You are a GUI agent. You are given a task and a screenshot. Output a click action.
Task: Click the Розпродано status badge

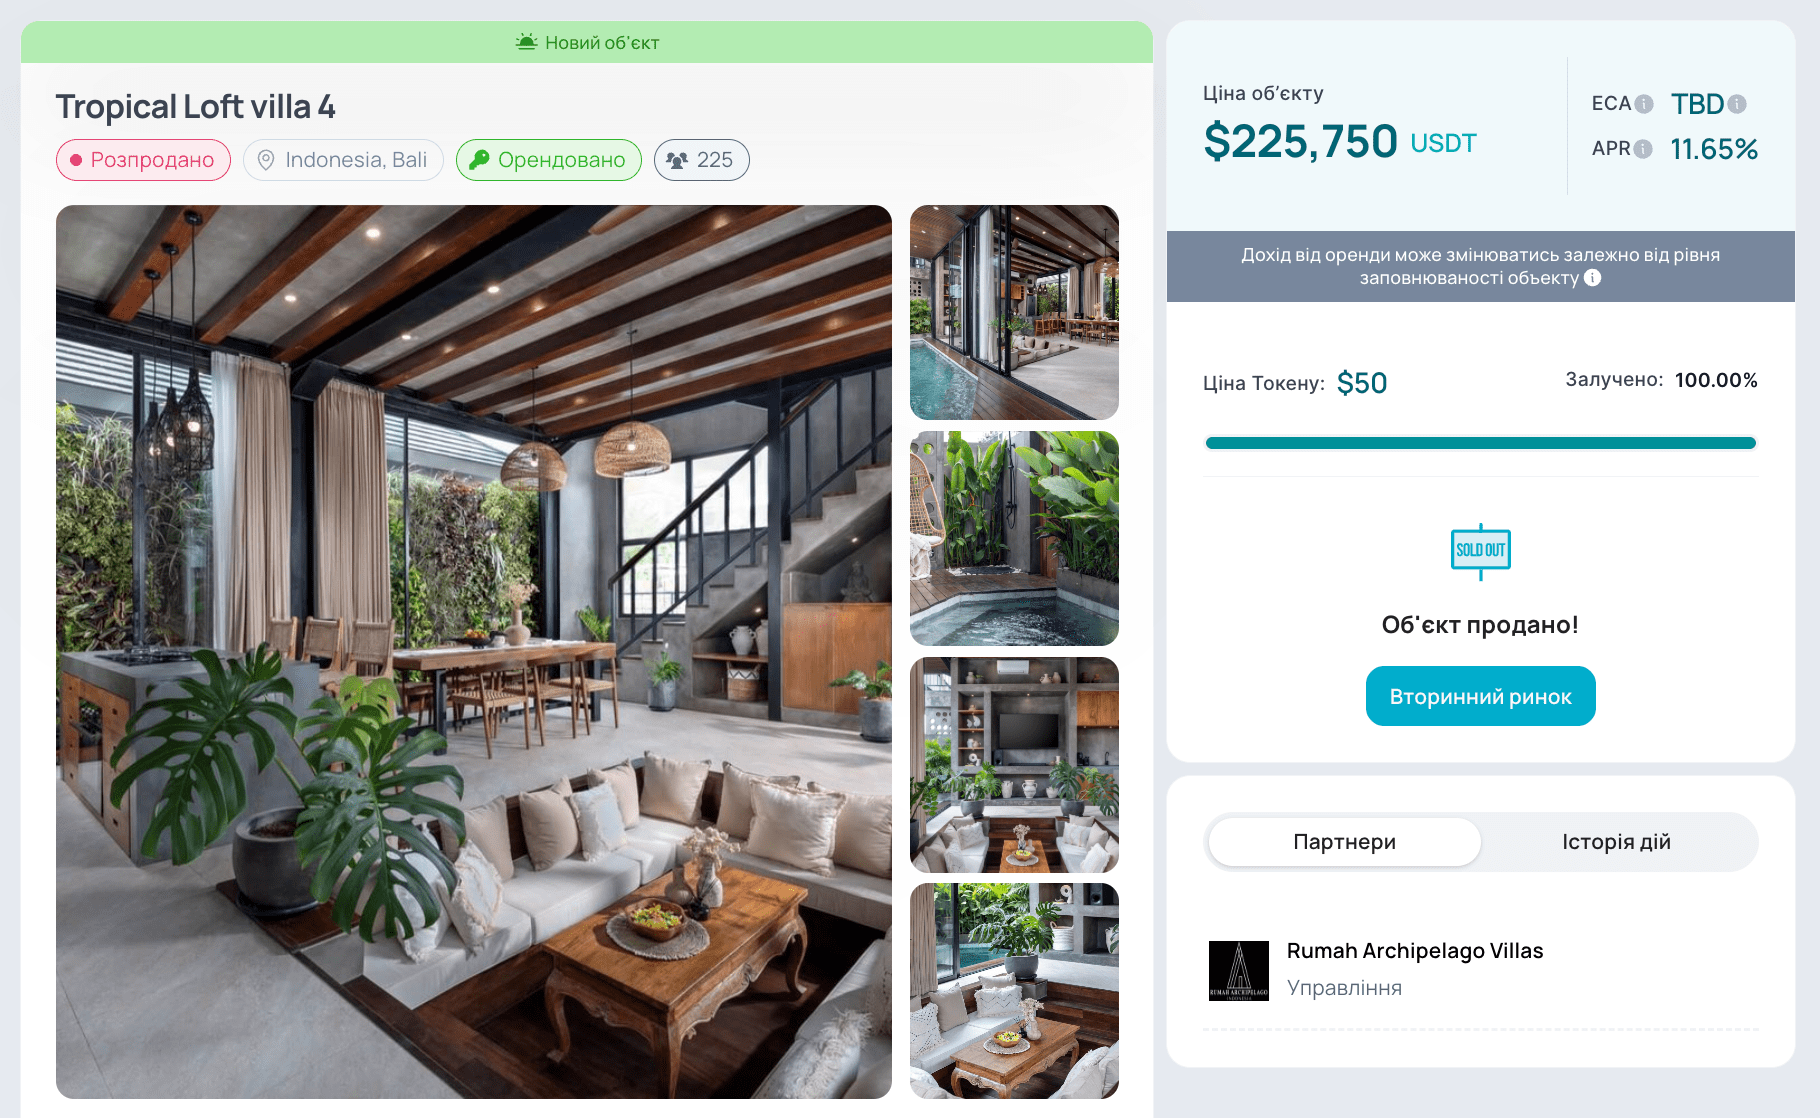click(x=143, y=160)
